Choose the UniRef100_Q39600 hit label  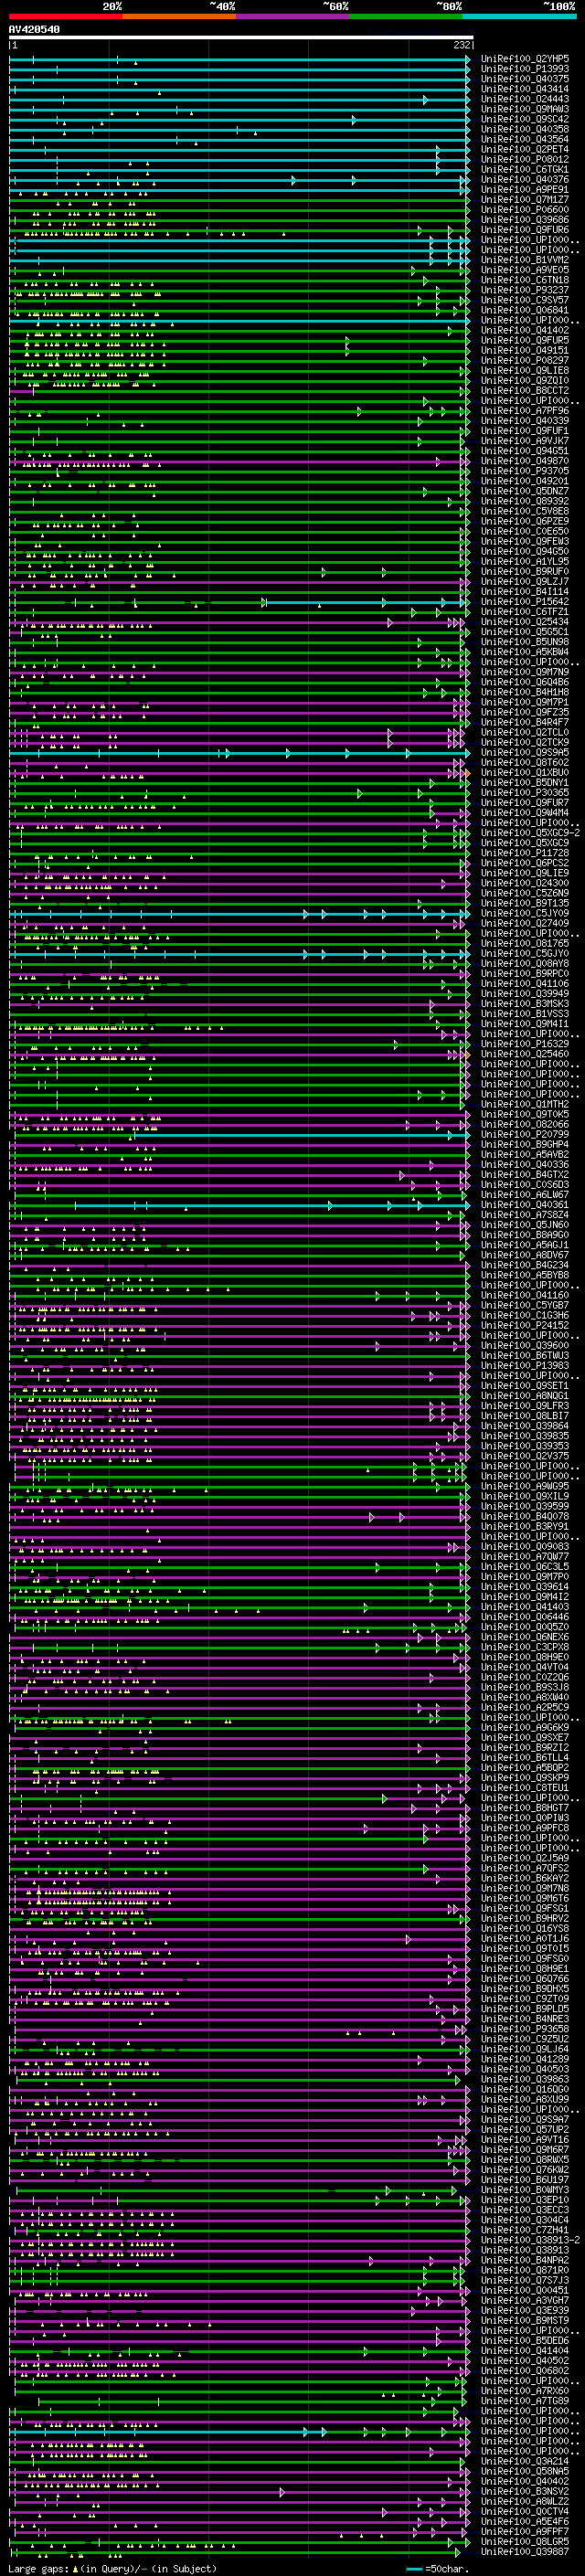[525, 1346]
